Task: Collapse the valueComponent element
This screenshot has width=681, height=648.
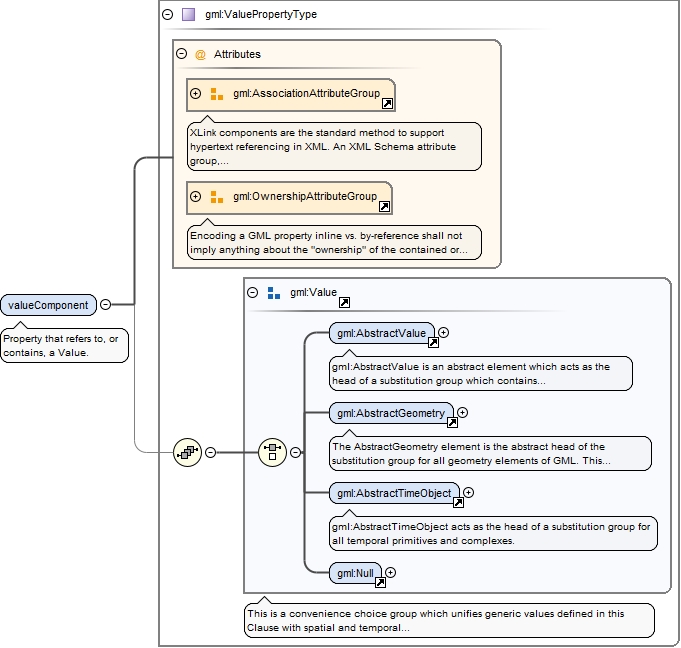Action: click(x=106, y=305)
